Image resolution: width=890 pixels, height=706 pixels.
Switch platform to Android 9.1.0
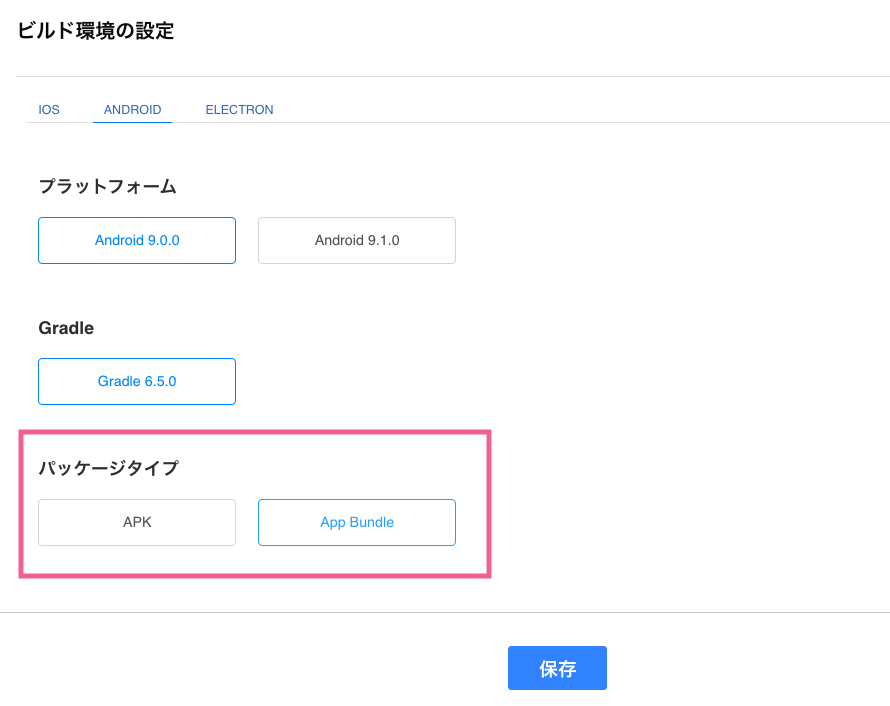coord(356,240)
